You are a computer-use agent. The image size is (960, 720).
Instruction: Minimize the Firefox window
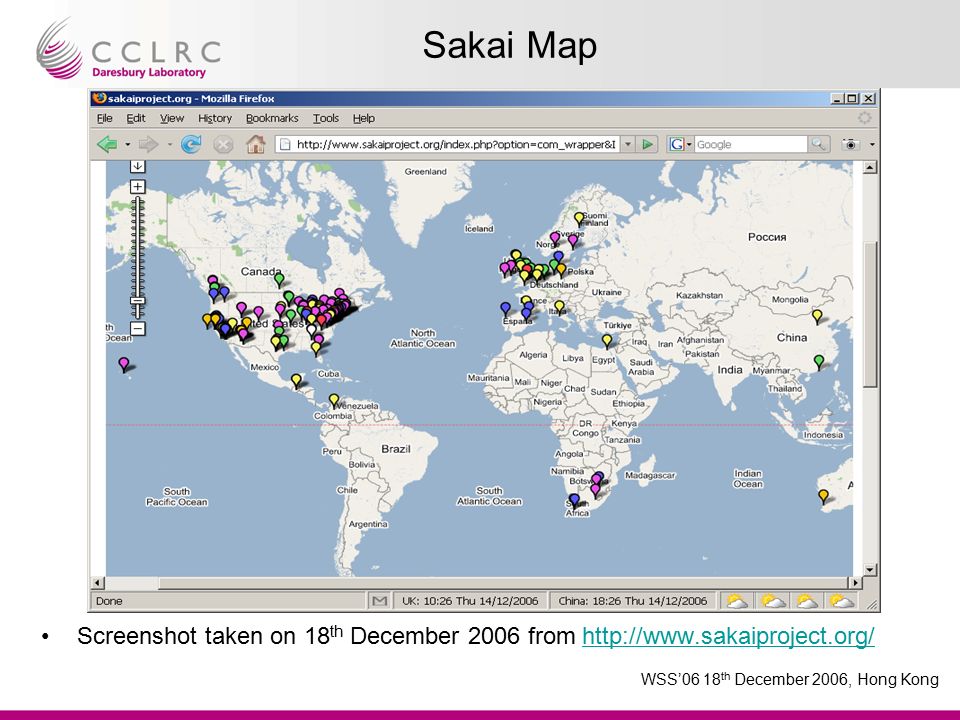(837, 99)
